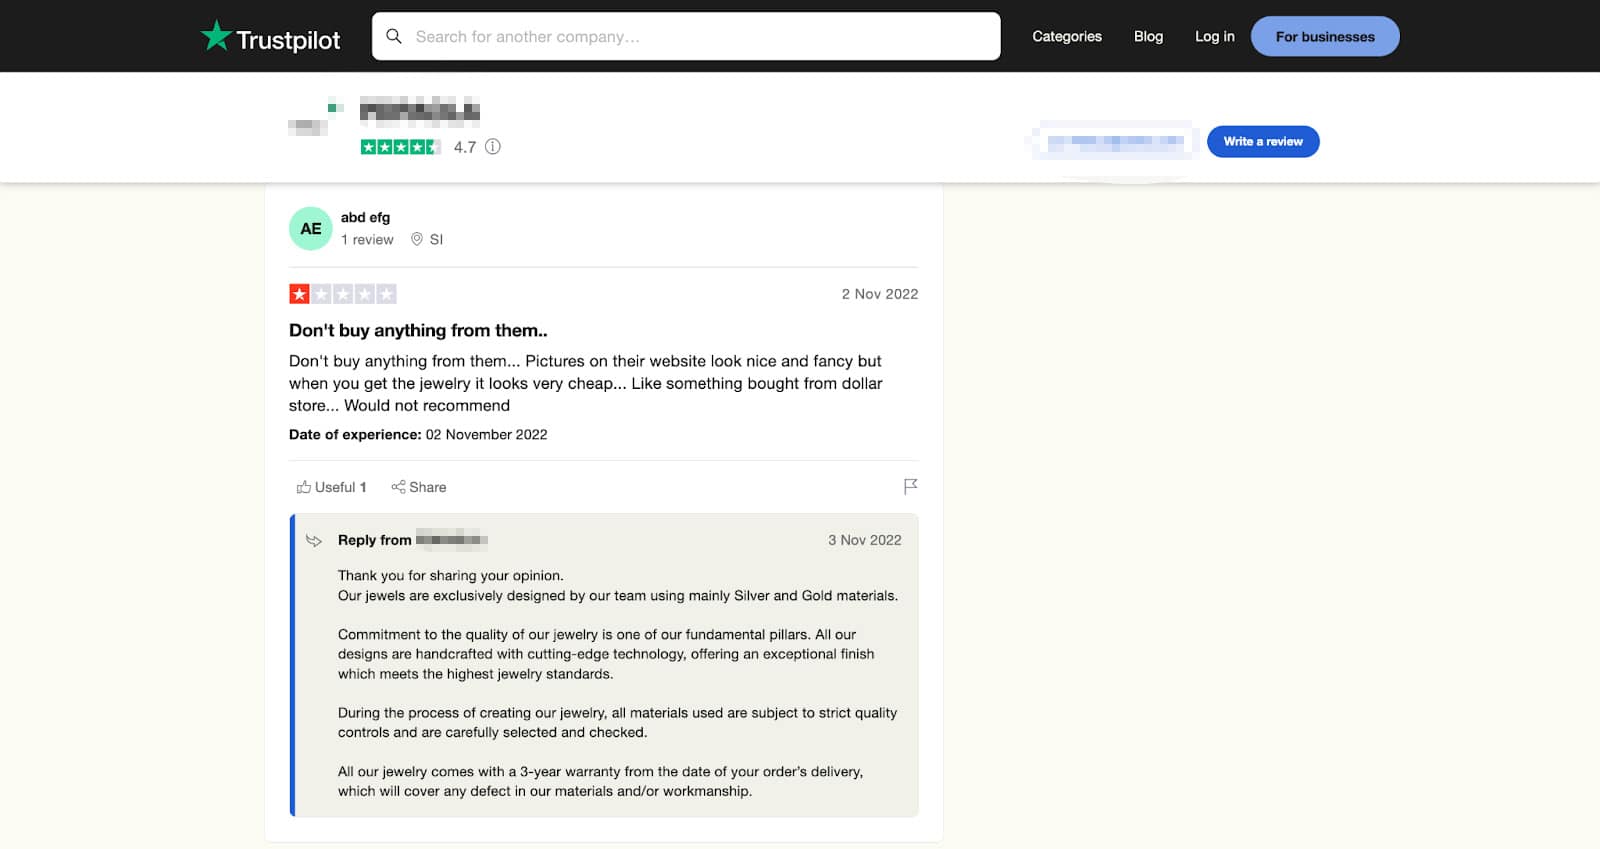Click the Date of experience text
Image resolution: width=1600 pixels, height=849 pixels.
(418, 434)
